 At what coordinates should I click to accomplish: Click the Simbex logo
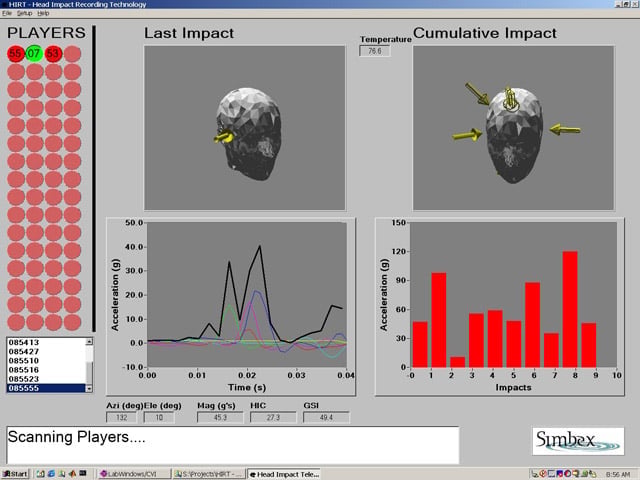tap(578, 441)
